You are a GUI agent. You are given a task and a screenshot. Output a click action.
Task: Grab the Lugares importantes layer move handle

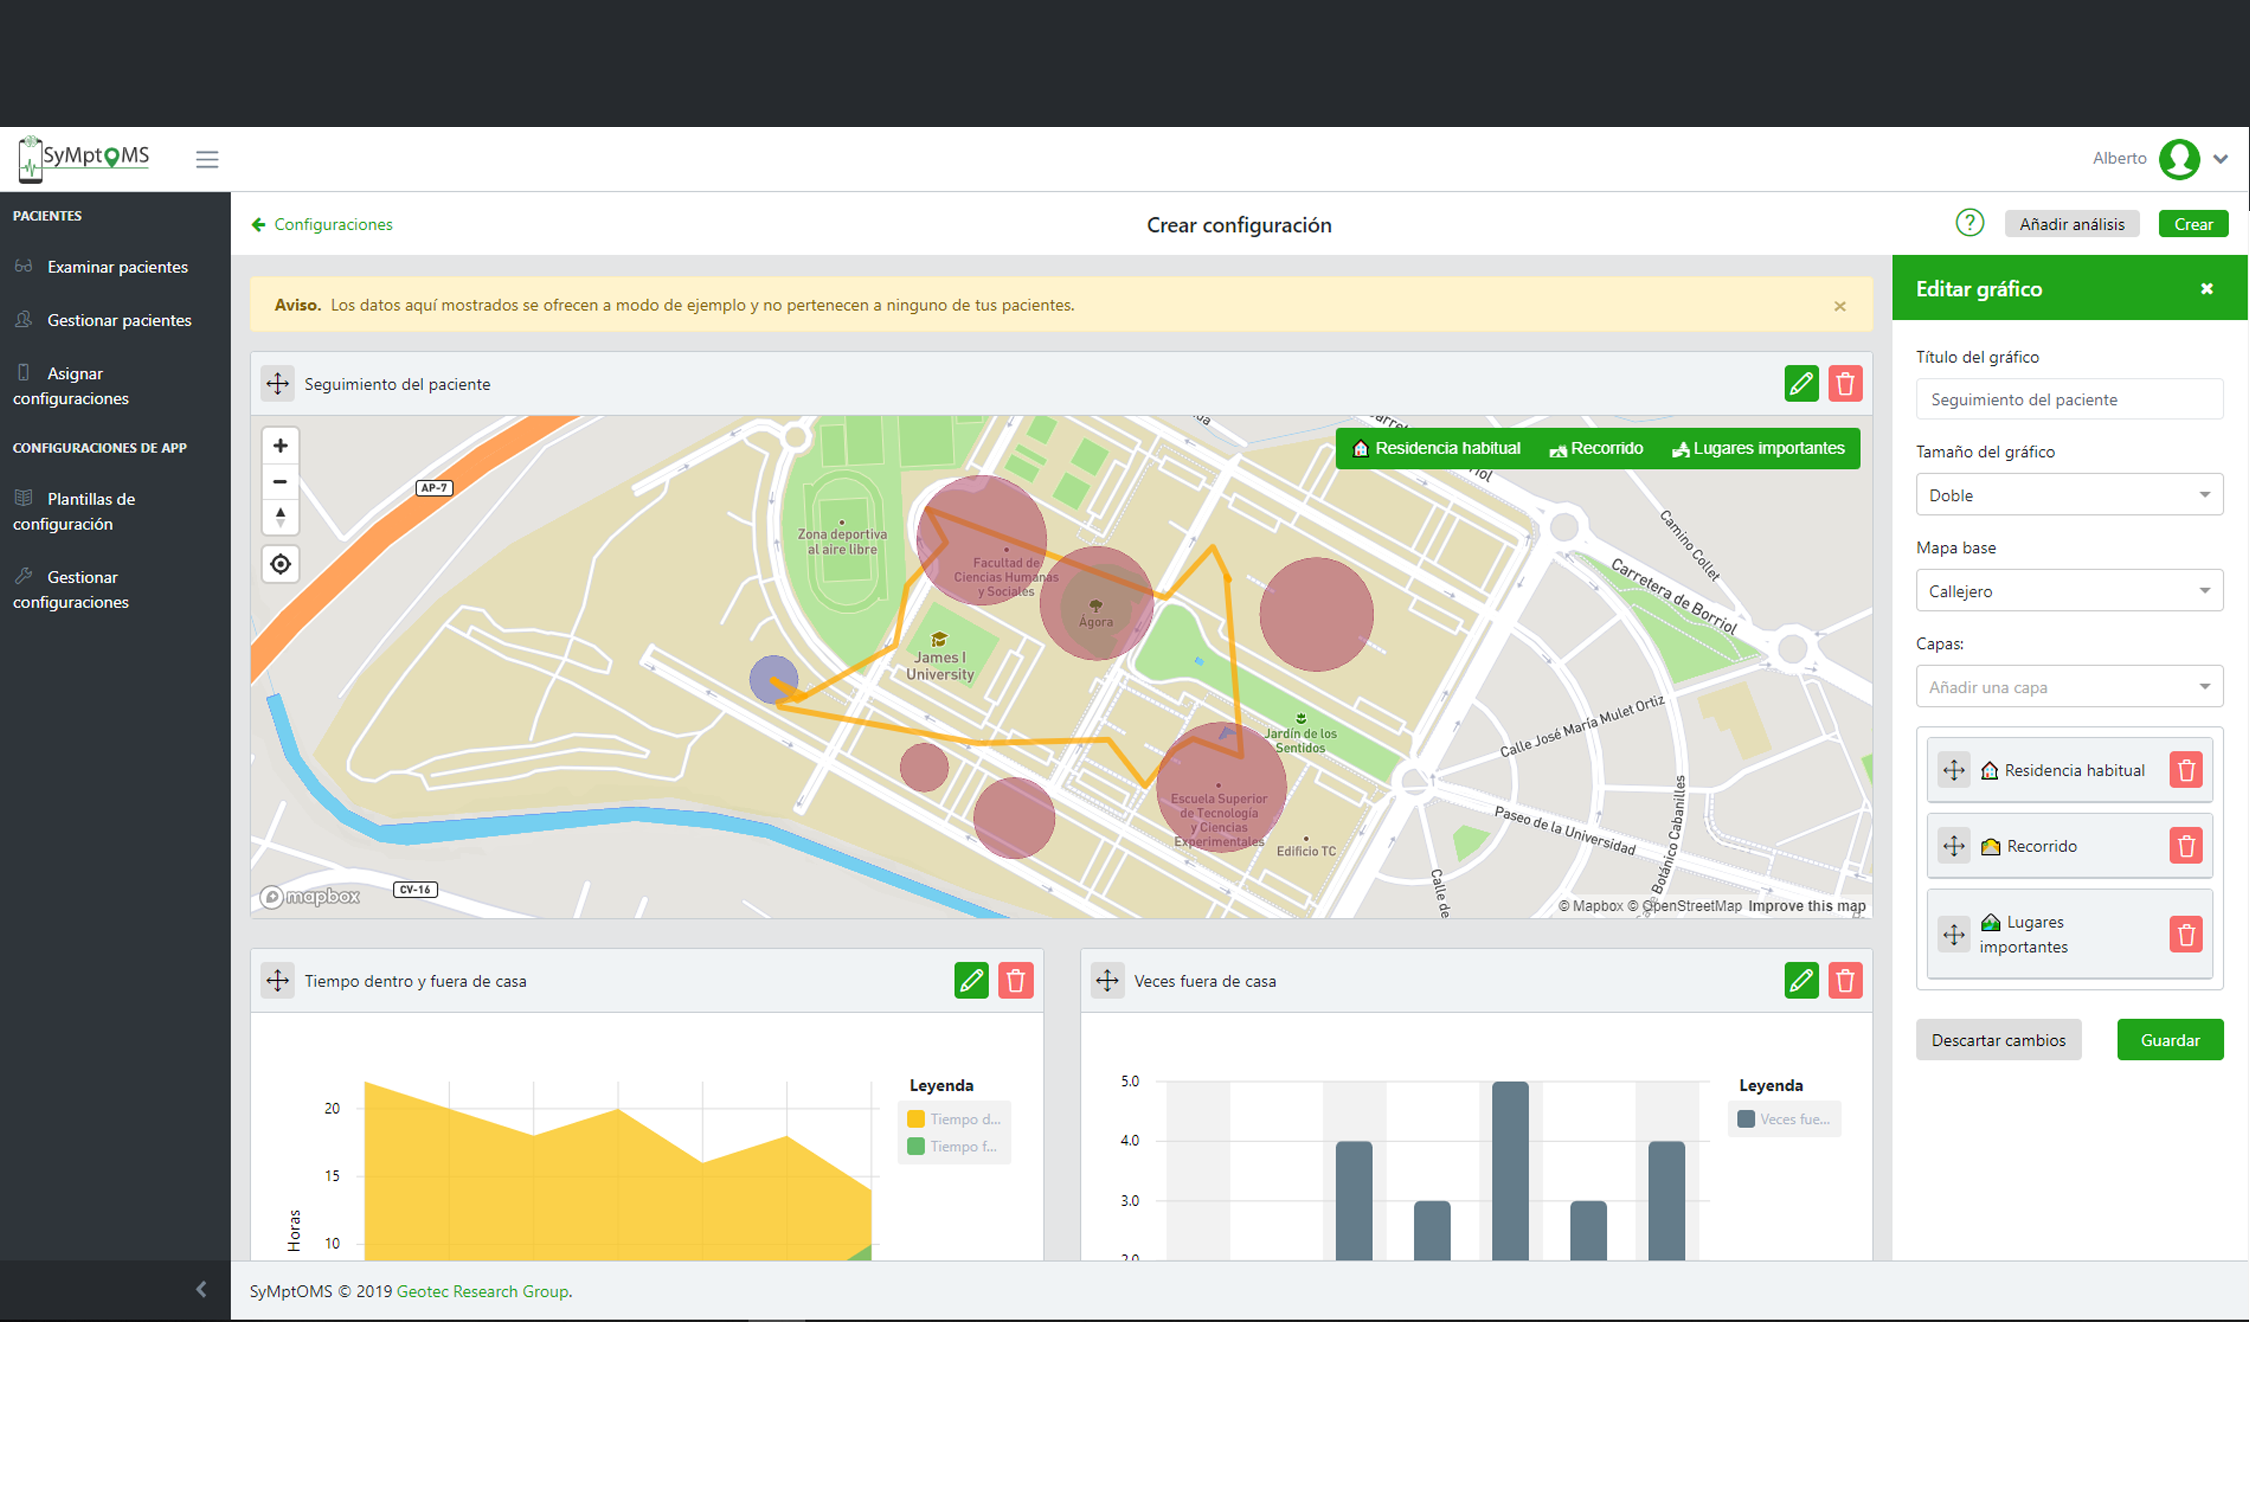(1953, 935)
